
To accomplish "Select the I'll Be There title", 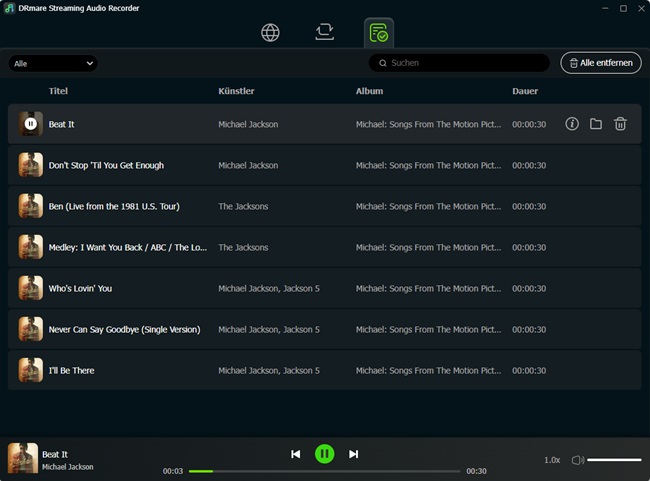I will coord(71,370).
